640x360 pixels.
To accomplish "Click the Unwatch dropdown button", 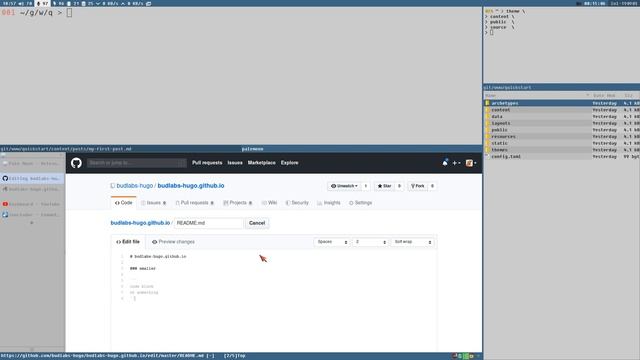I will (344, 186).
